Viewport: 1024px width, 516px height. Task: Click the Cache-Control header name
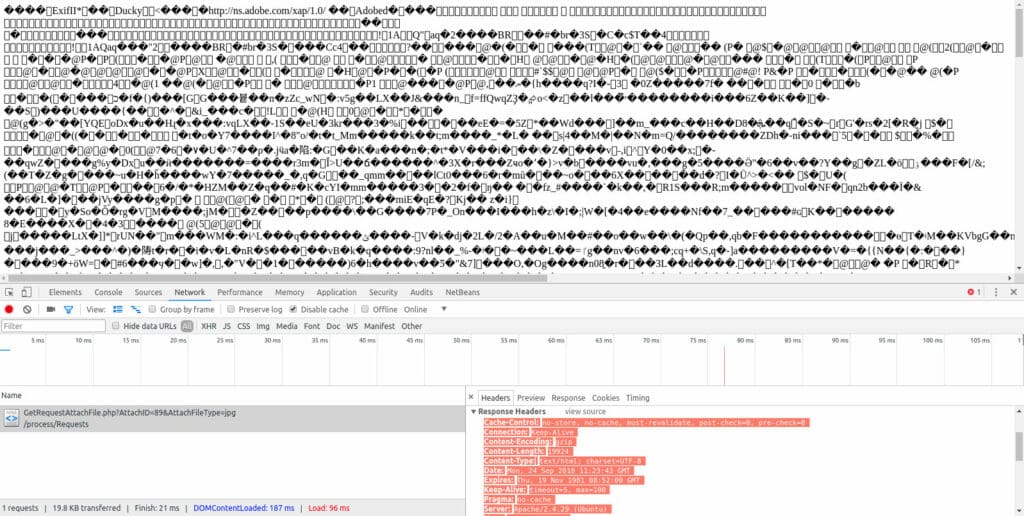point(512,423)
